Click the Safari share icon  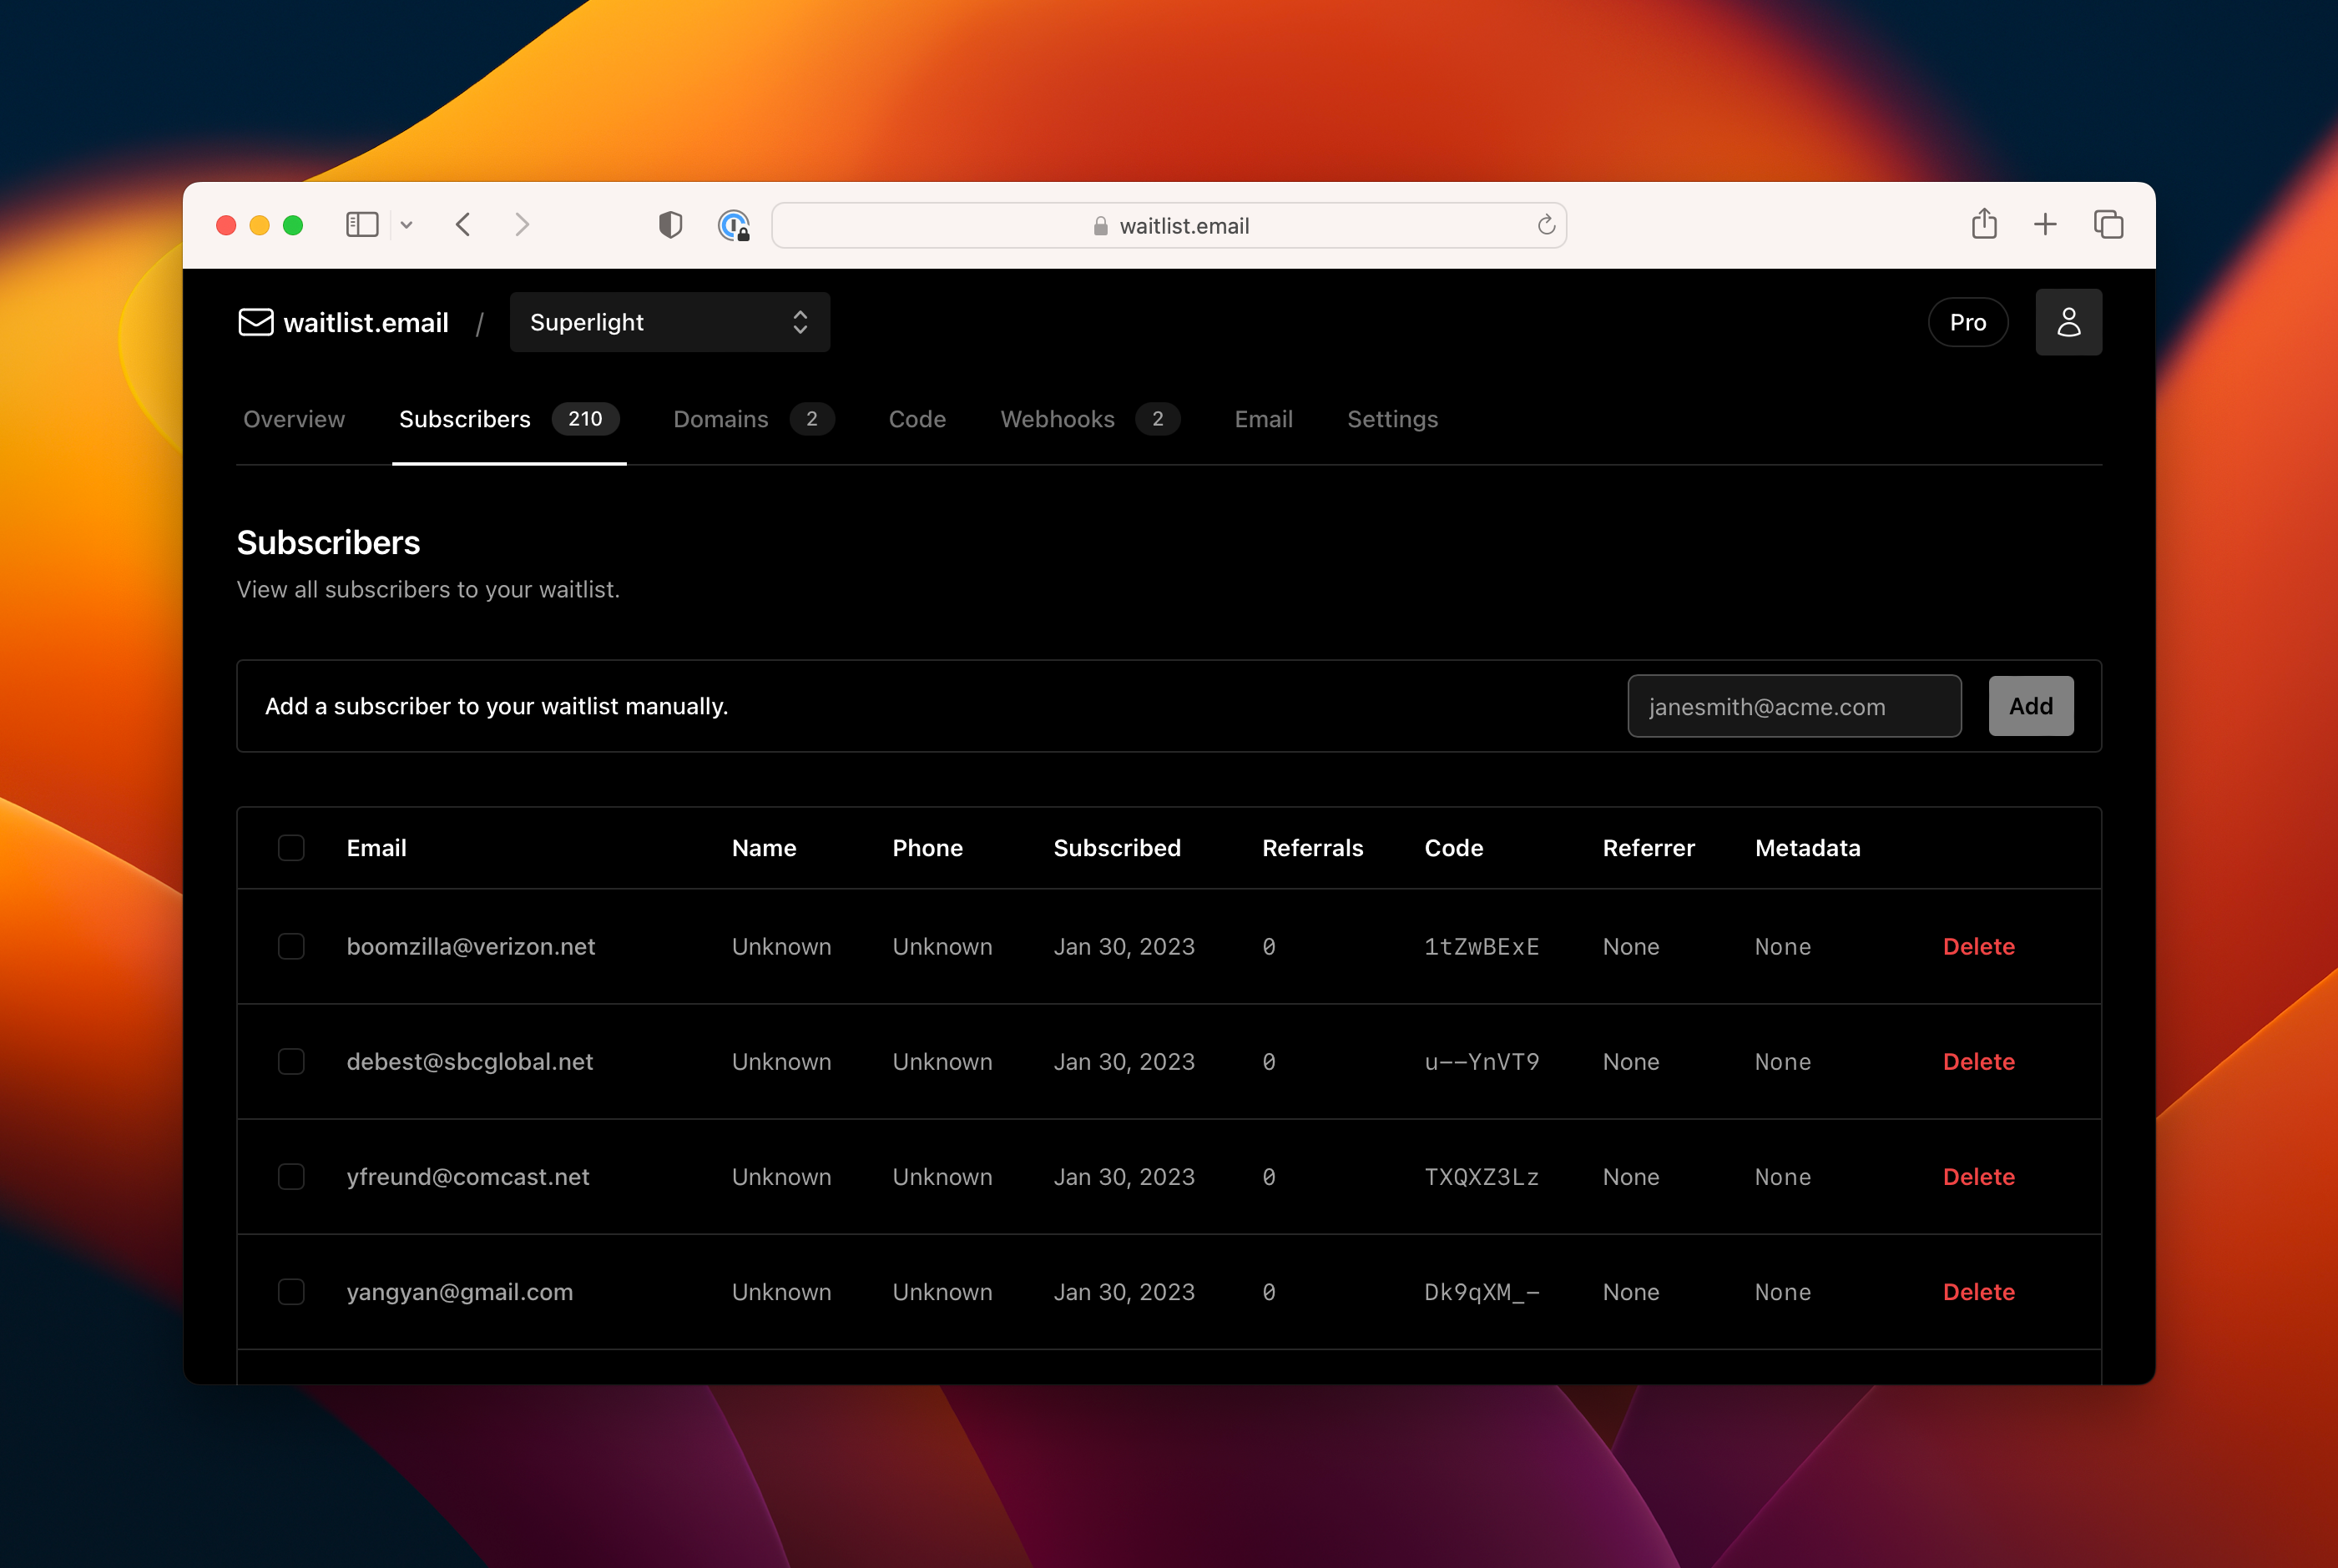1984,224
